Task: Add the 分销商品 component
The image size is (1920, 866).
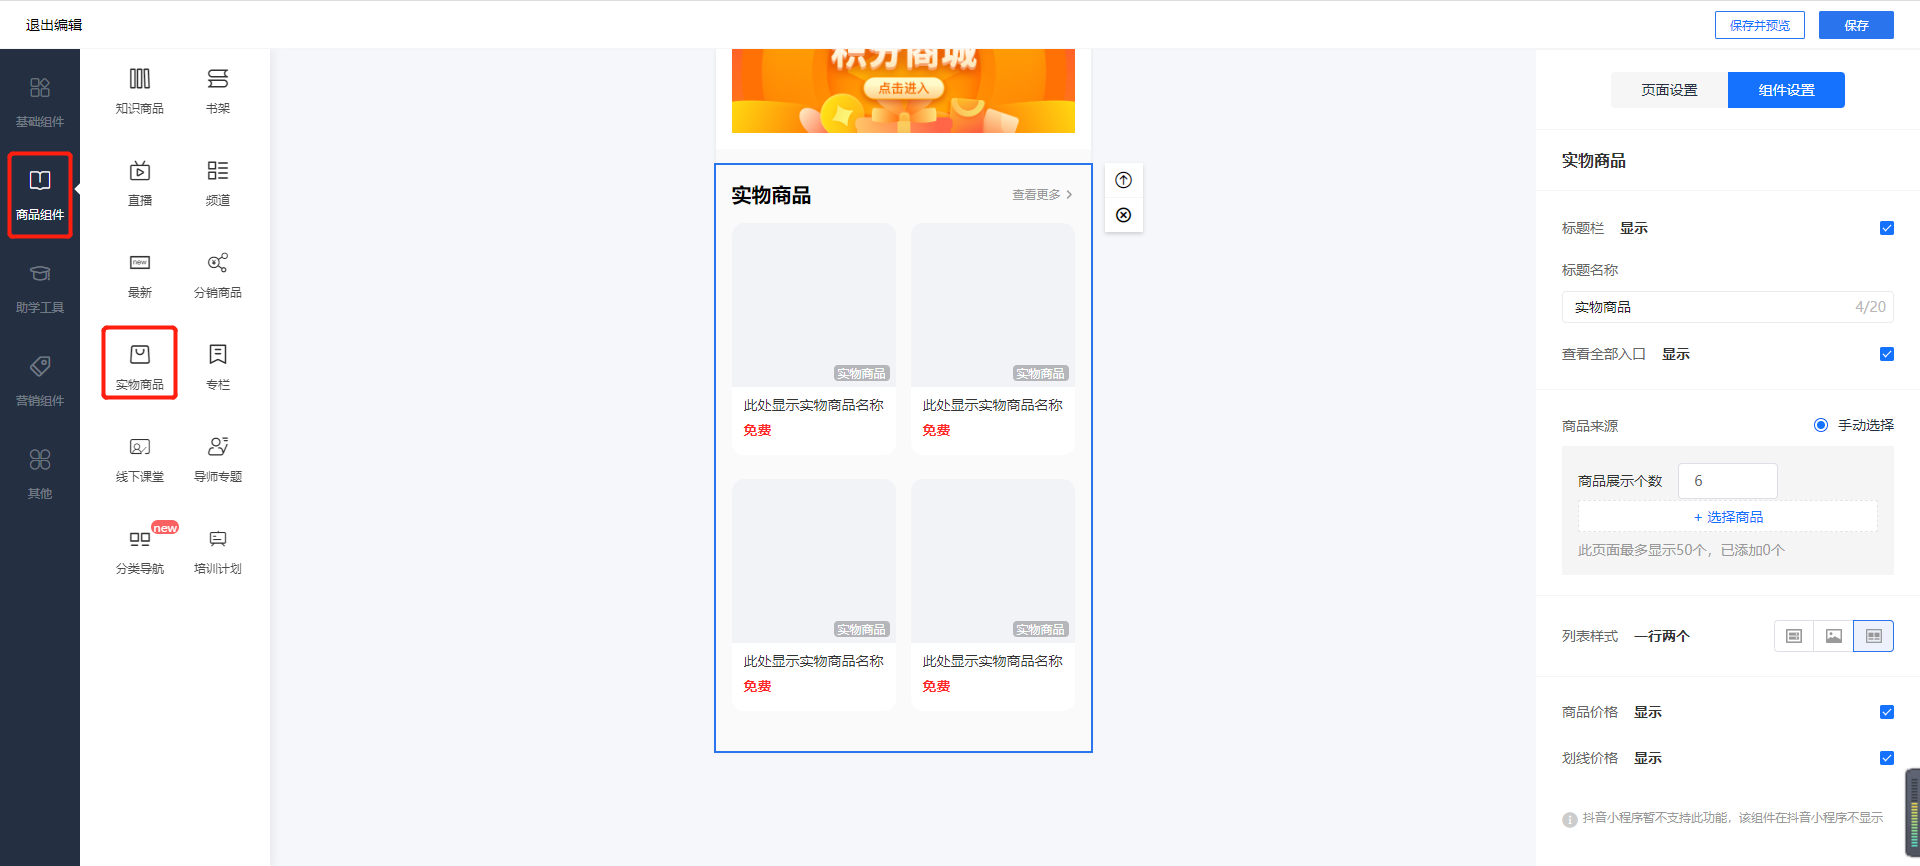Action: pyautogui.click(x=218, y=274)
